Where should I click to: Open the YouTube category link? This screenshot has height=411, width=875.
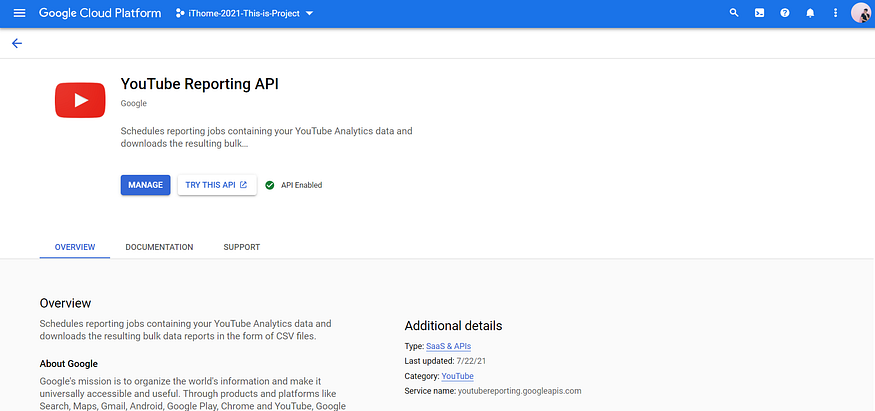(x=458, y=376)
